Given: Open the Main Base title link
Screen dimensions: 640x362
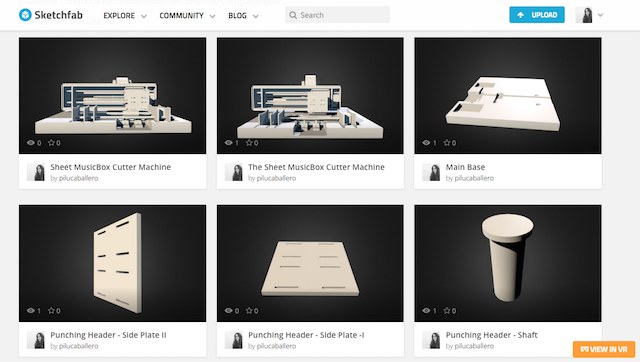Looking at the screenshot, I should (x=465, y=167).
